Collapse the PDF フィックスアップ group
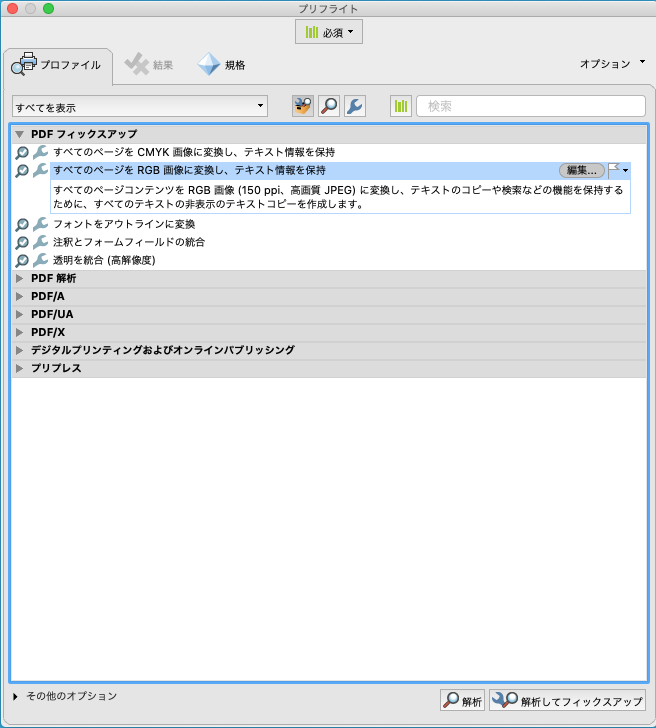Screen dimensions: 656x728 (x=19, y=135)
